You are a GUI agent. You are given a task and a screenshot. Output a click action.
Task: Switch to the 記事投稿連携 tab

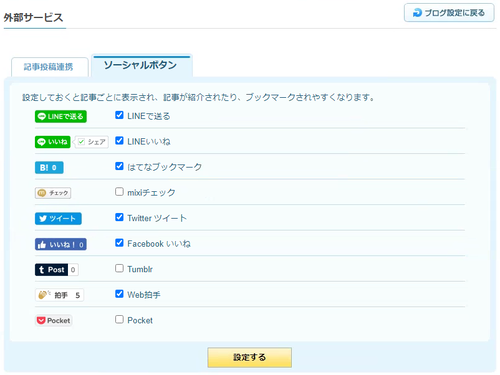point(50,67)
